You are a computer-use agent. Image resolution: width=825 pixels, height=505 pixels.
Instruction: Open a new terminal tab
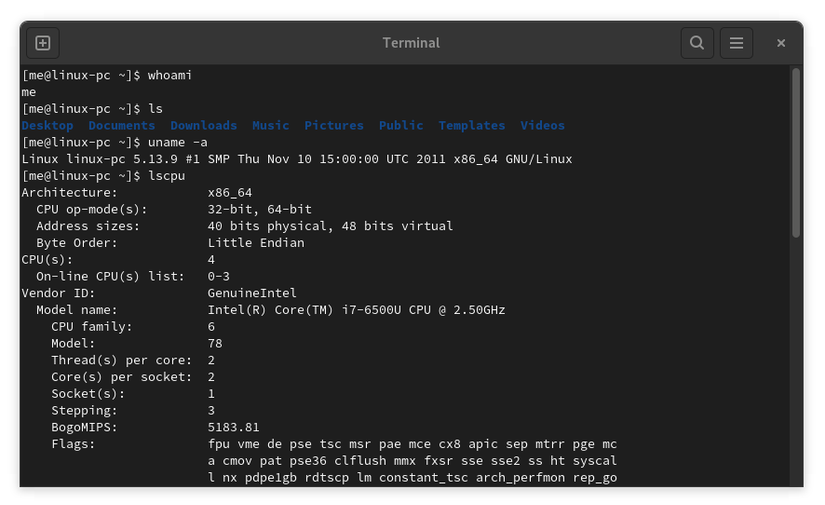(42, 43)
